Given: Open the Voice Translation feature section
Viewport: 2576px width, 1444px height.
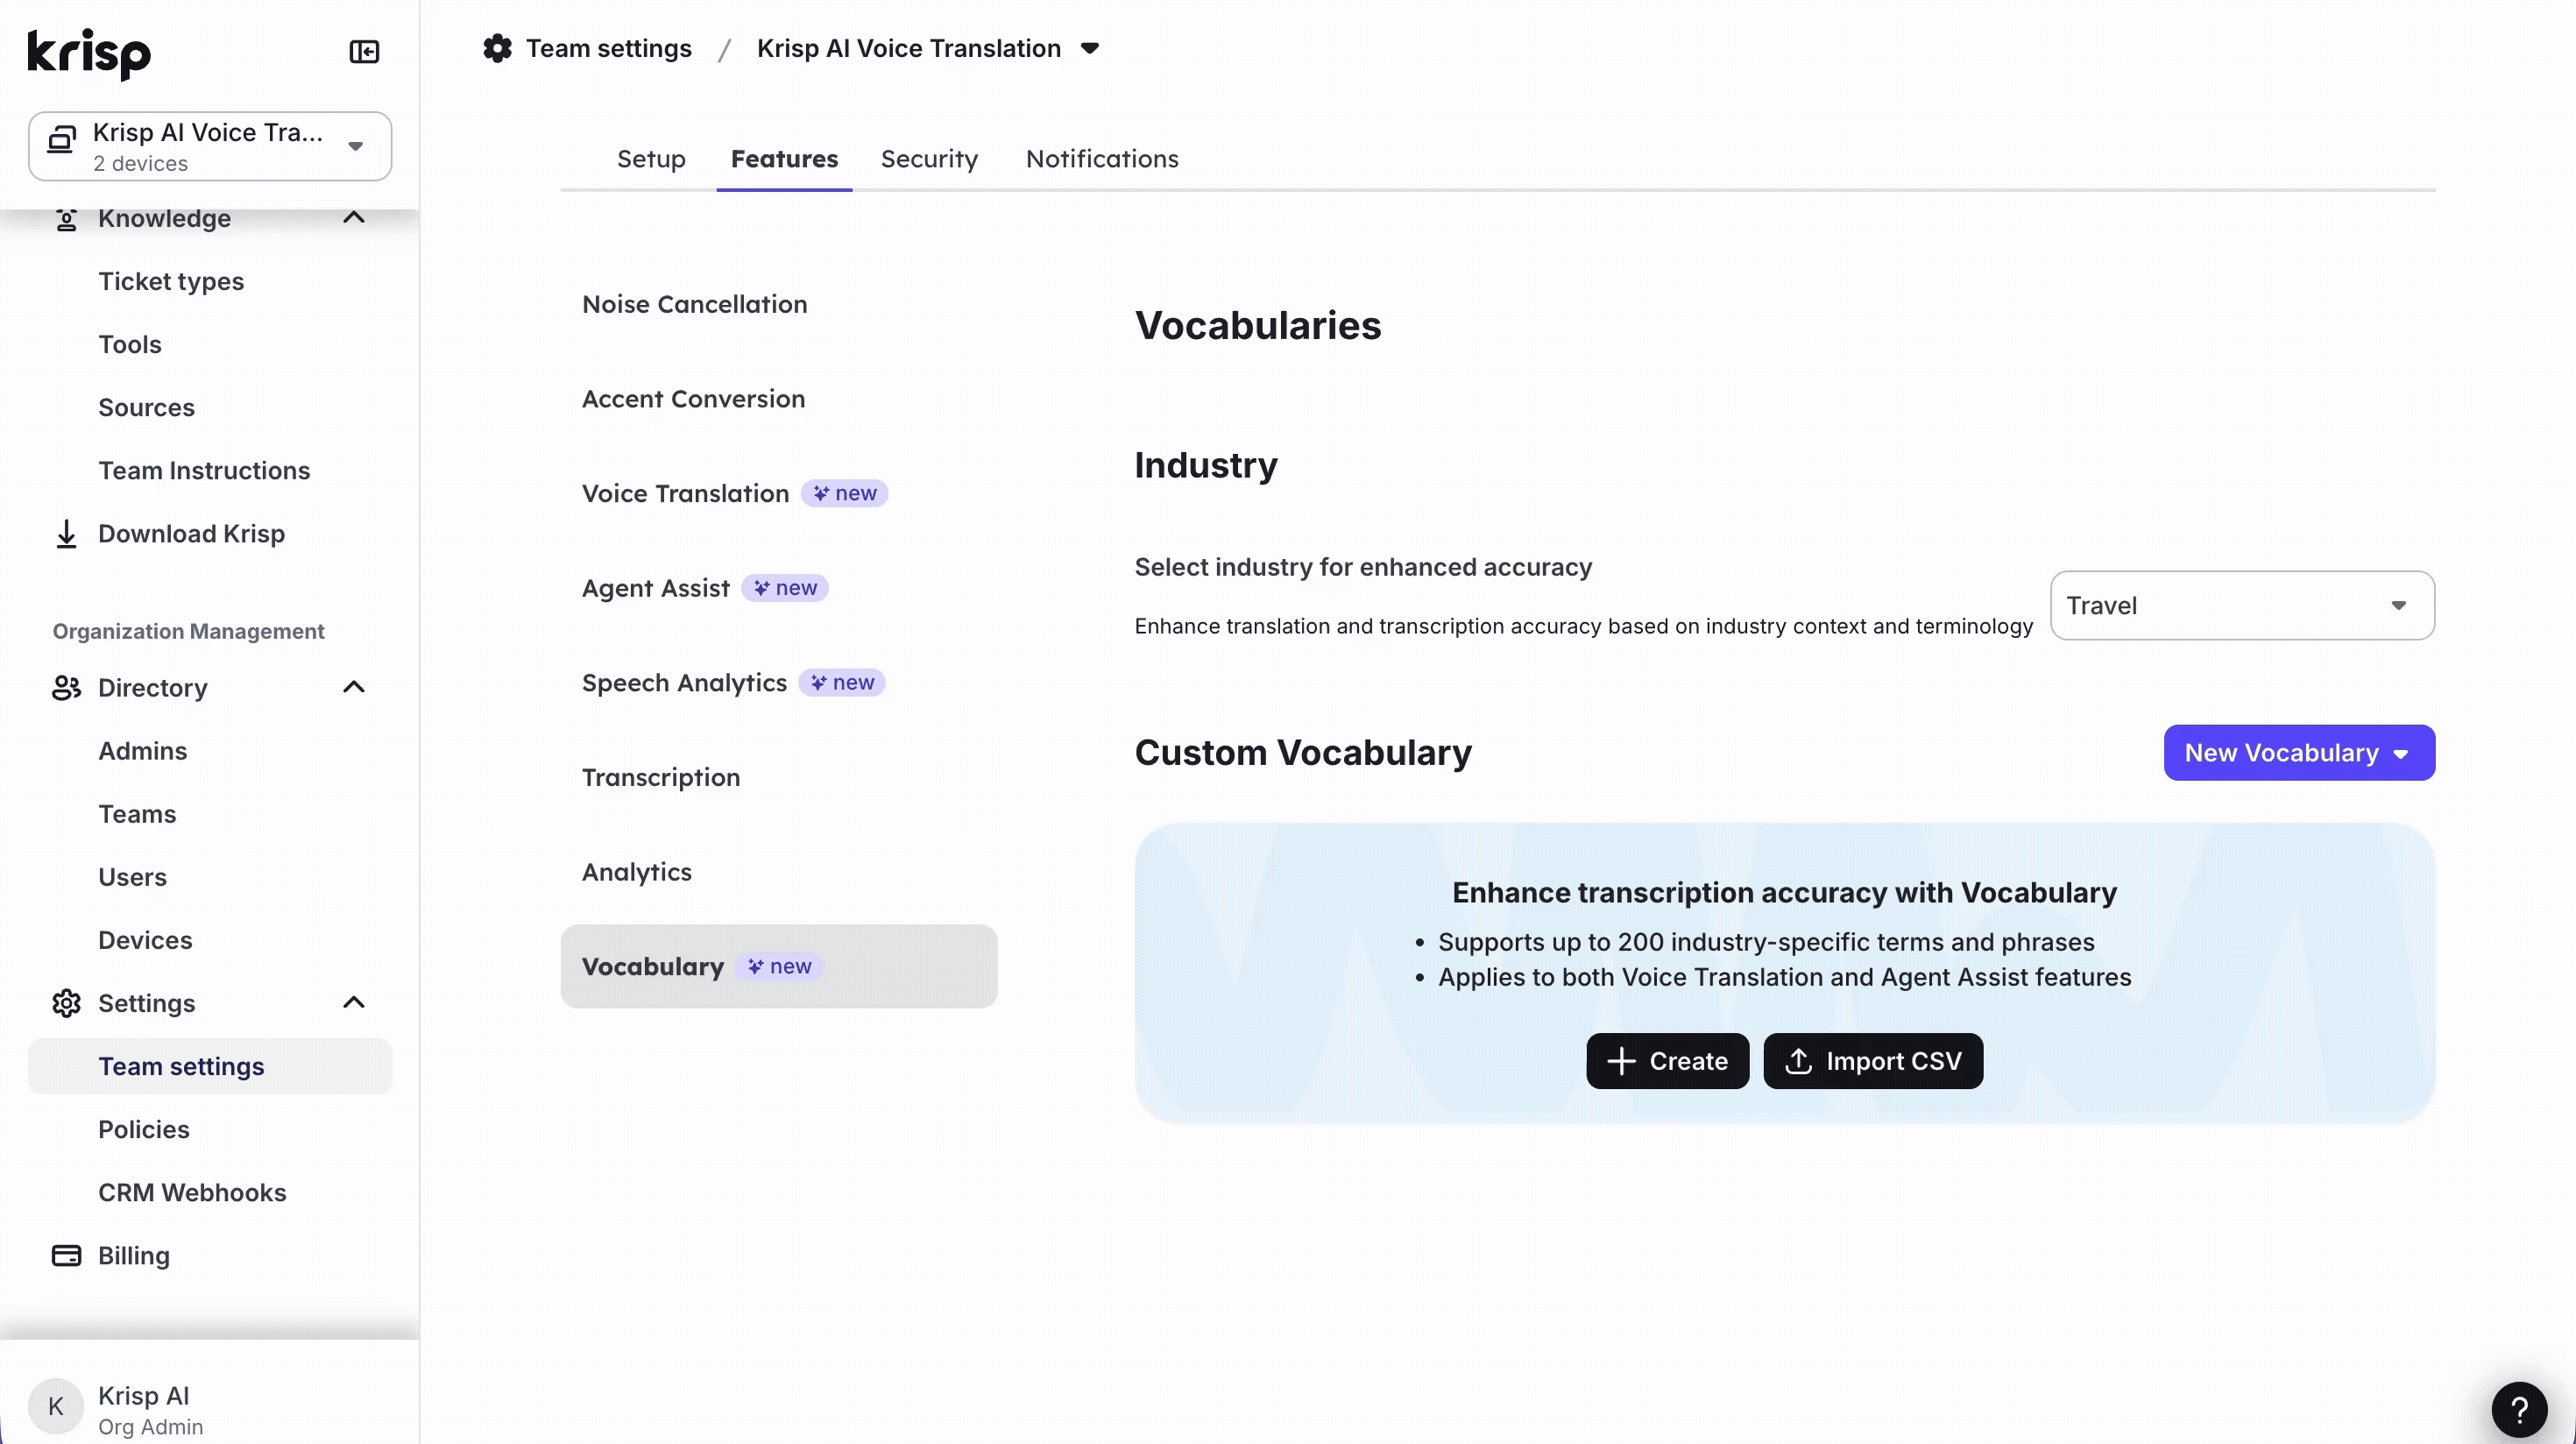Looking at the screenshot, I should click(685, 493).
